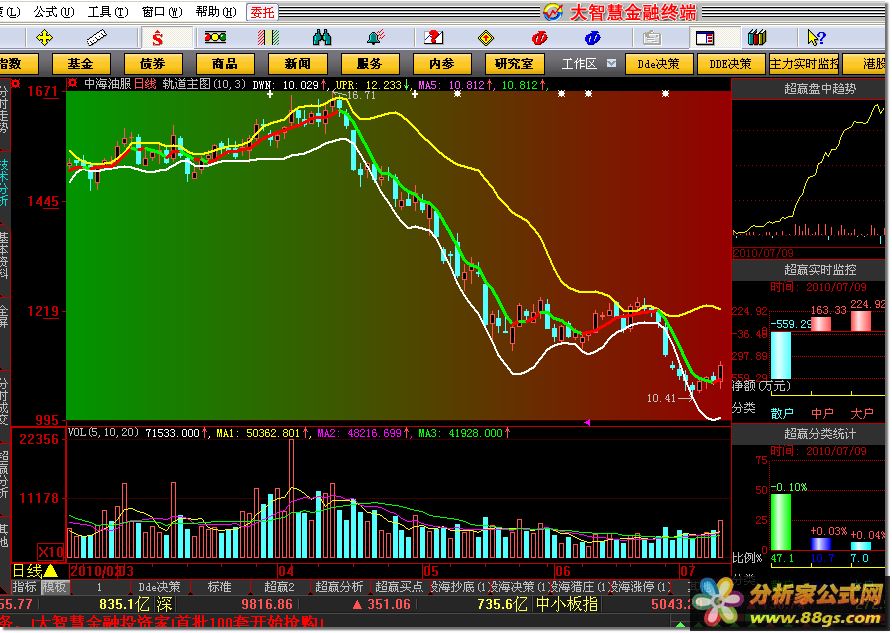892x633 pixels.
Task: Activate the What's This help pointer
Action: (816, 38)
